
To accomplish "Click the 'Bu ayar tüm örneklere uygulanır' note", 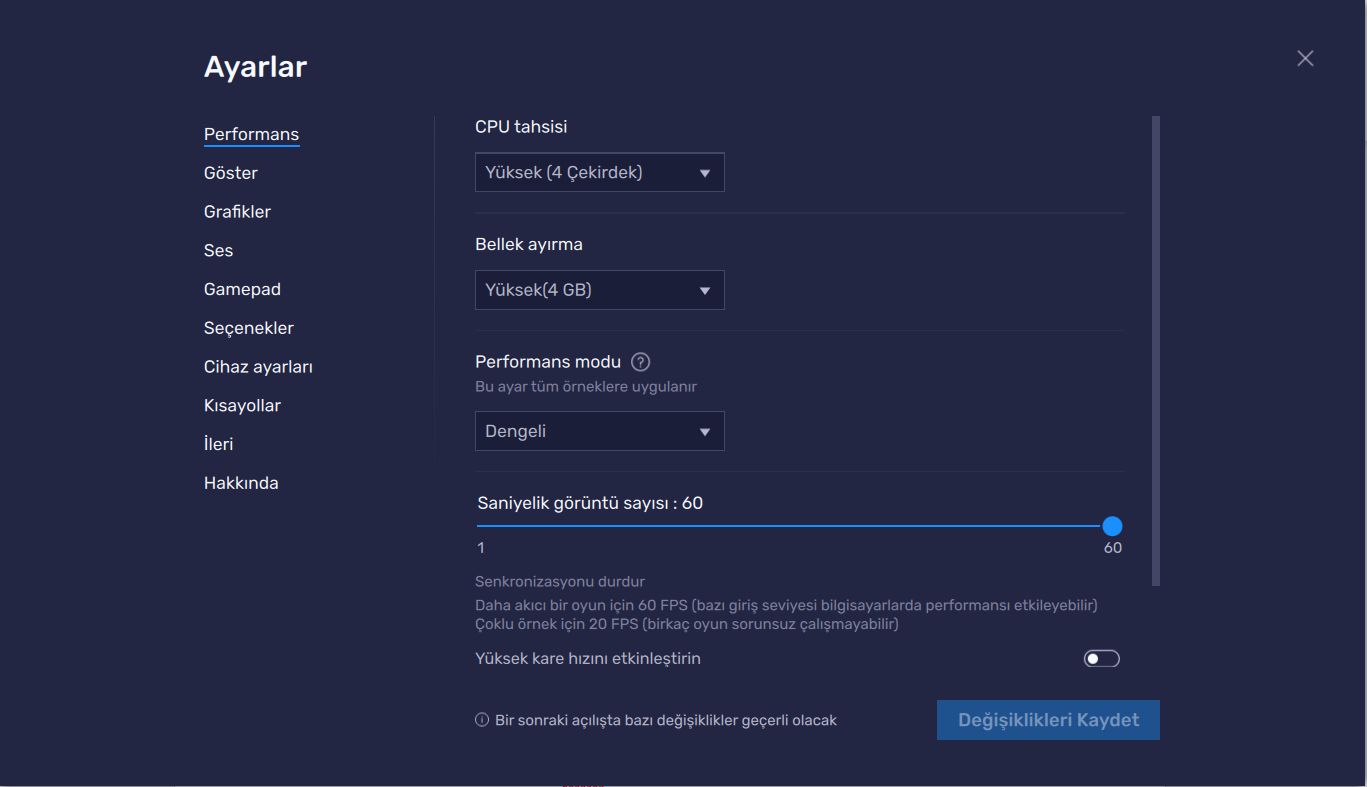I will (586, 386).
